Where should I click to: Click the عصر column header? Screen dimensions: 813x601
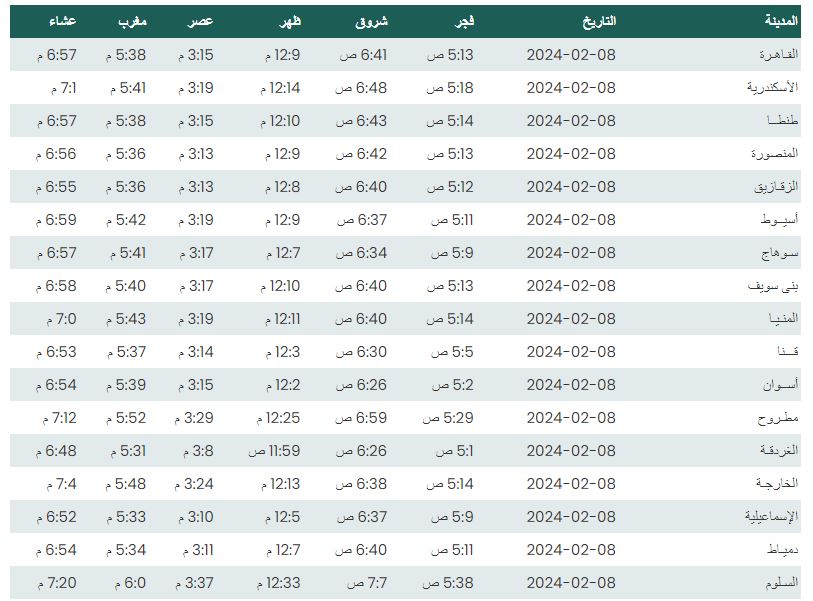[x=200, y=21]
